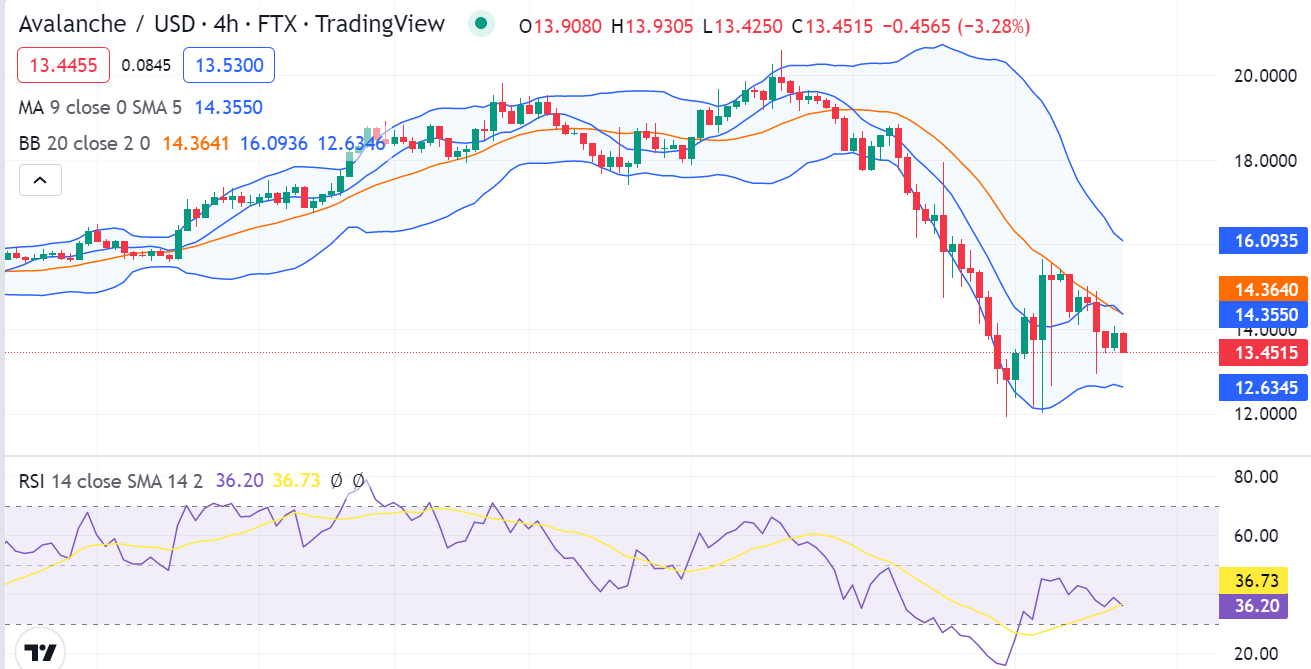Click the green market status dot
1311x669 pixels.
(482, 24)
